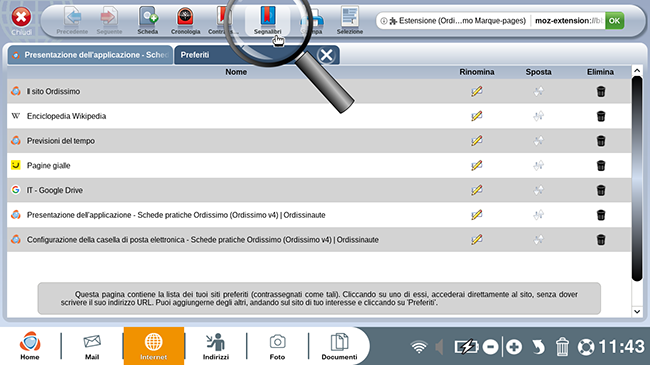
Task: Go back with the Precedente arrow
Action: [72, 20]
